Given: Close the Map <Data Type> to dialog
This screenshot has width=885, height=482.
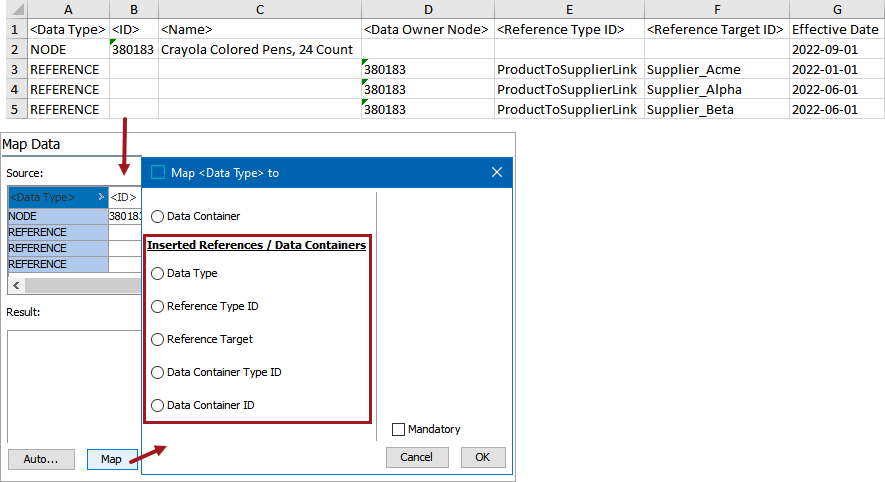Looking at the screenshot, I should click(497, 172).
